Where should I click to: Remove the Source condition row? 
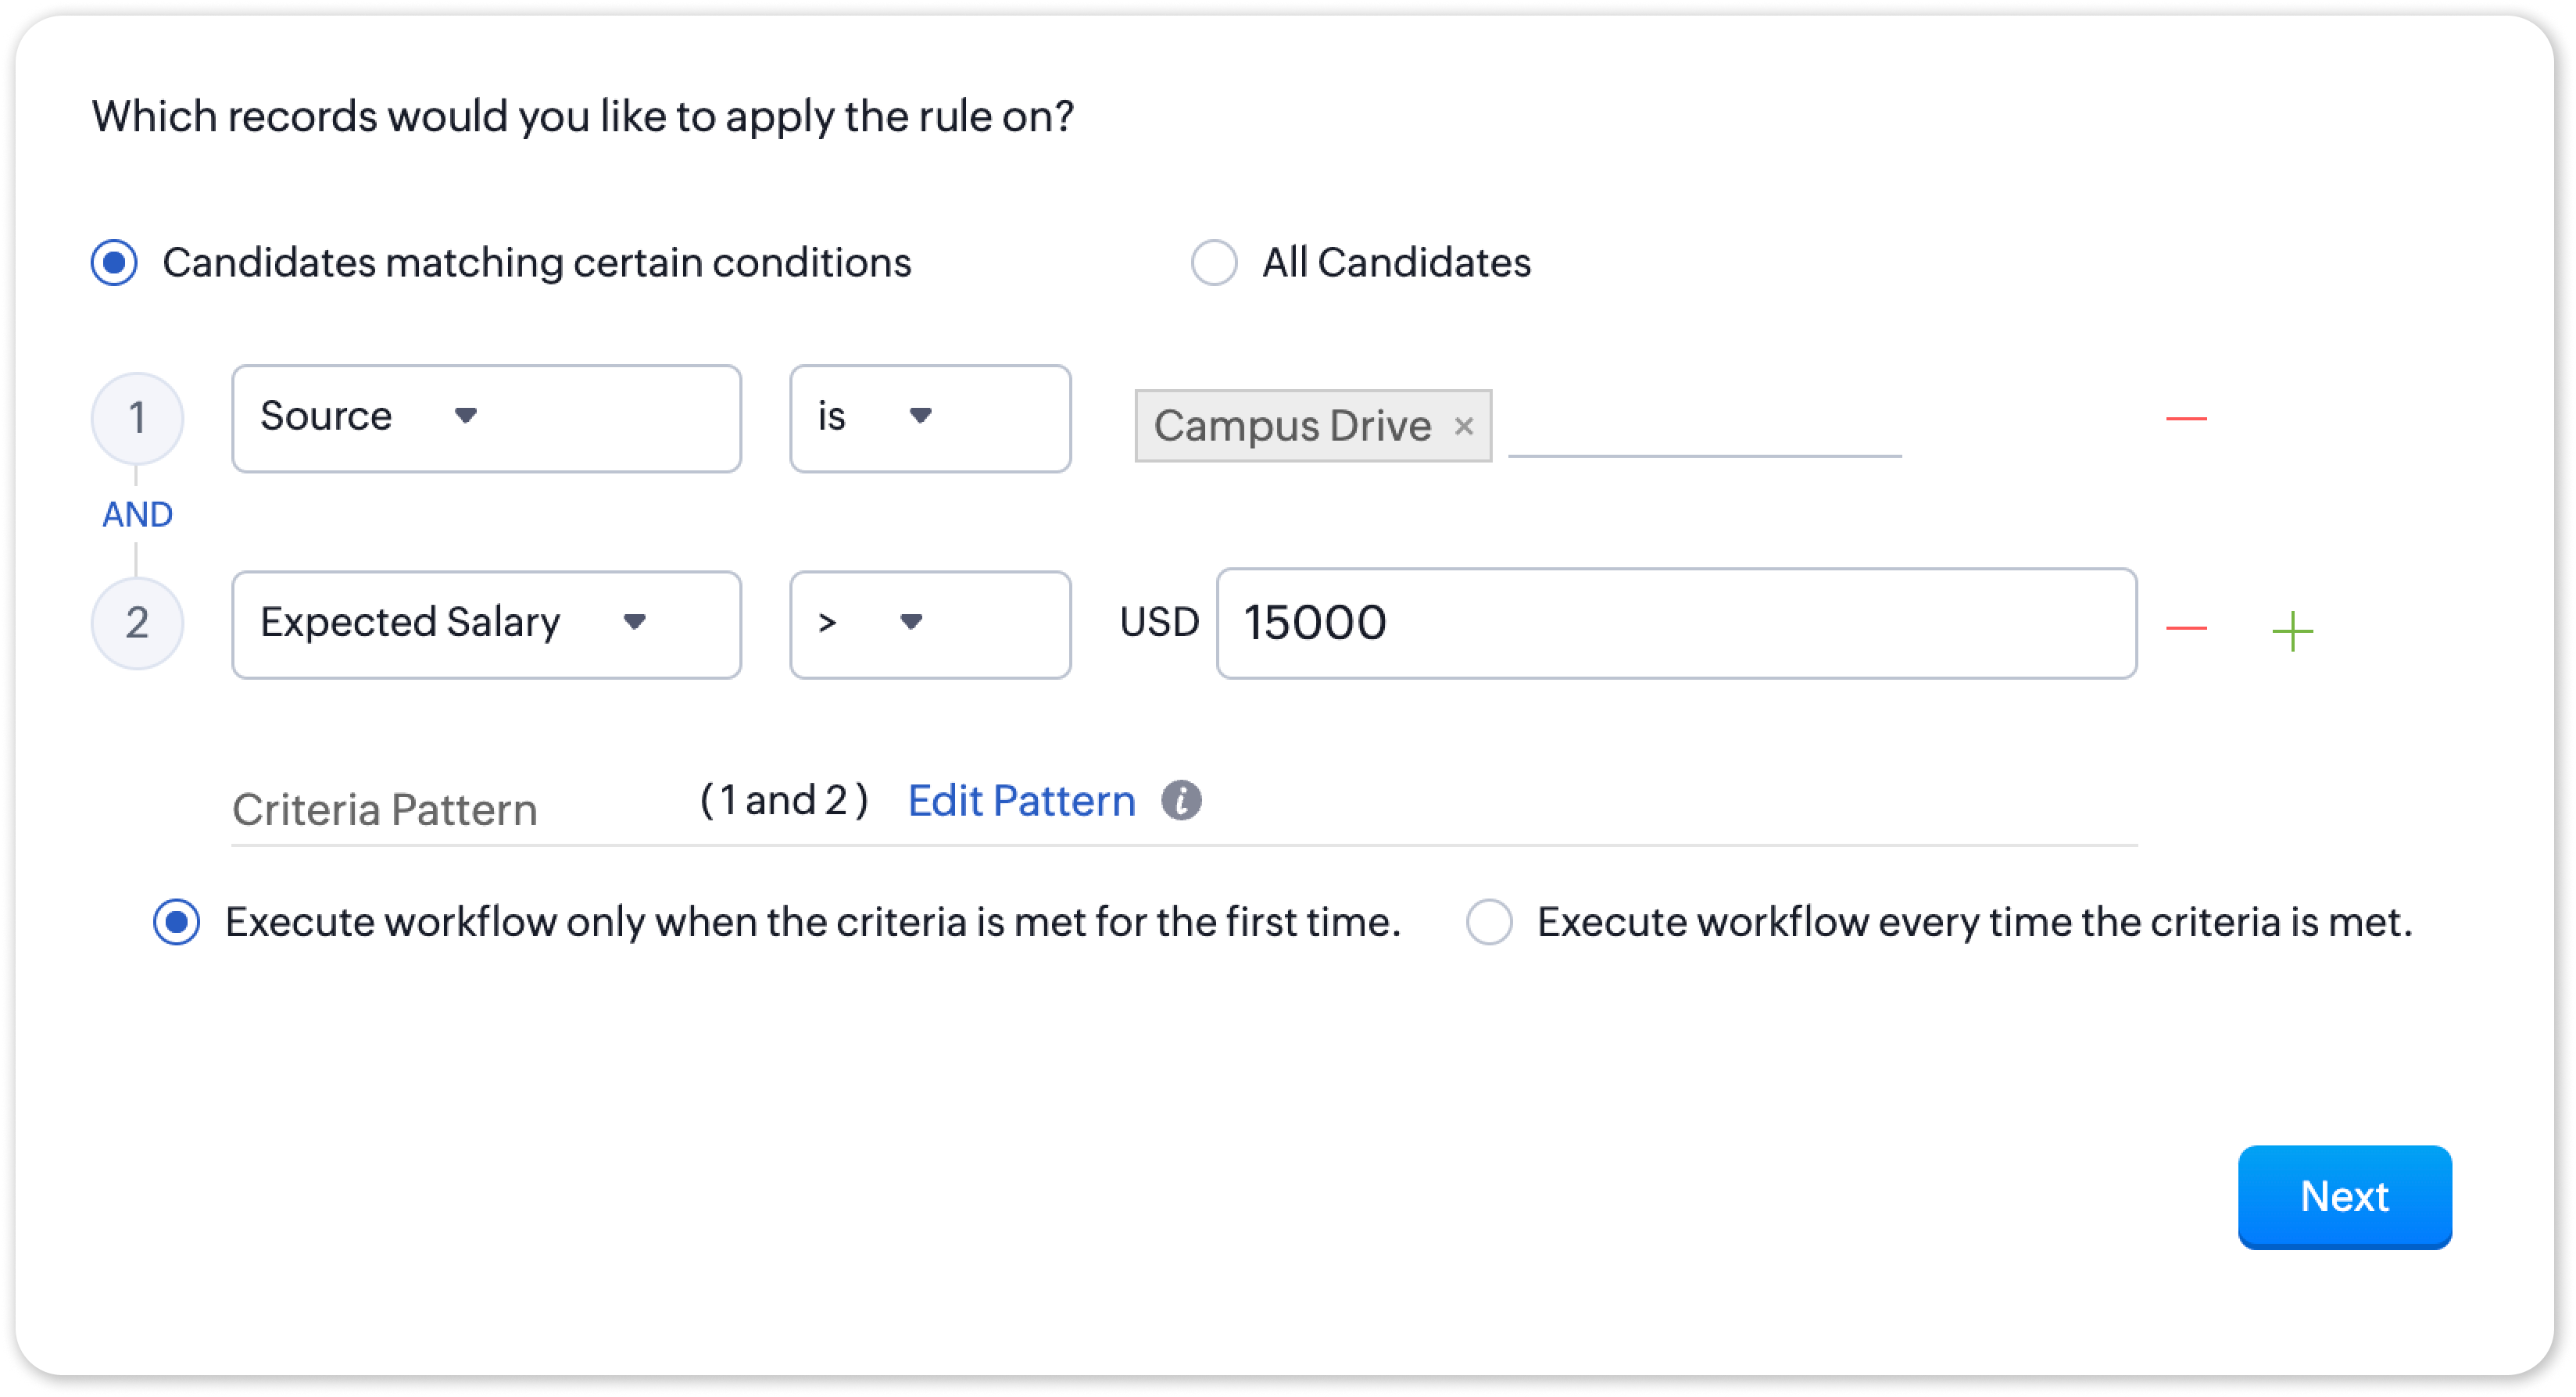(x=2185, y=418)
